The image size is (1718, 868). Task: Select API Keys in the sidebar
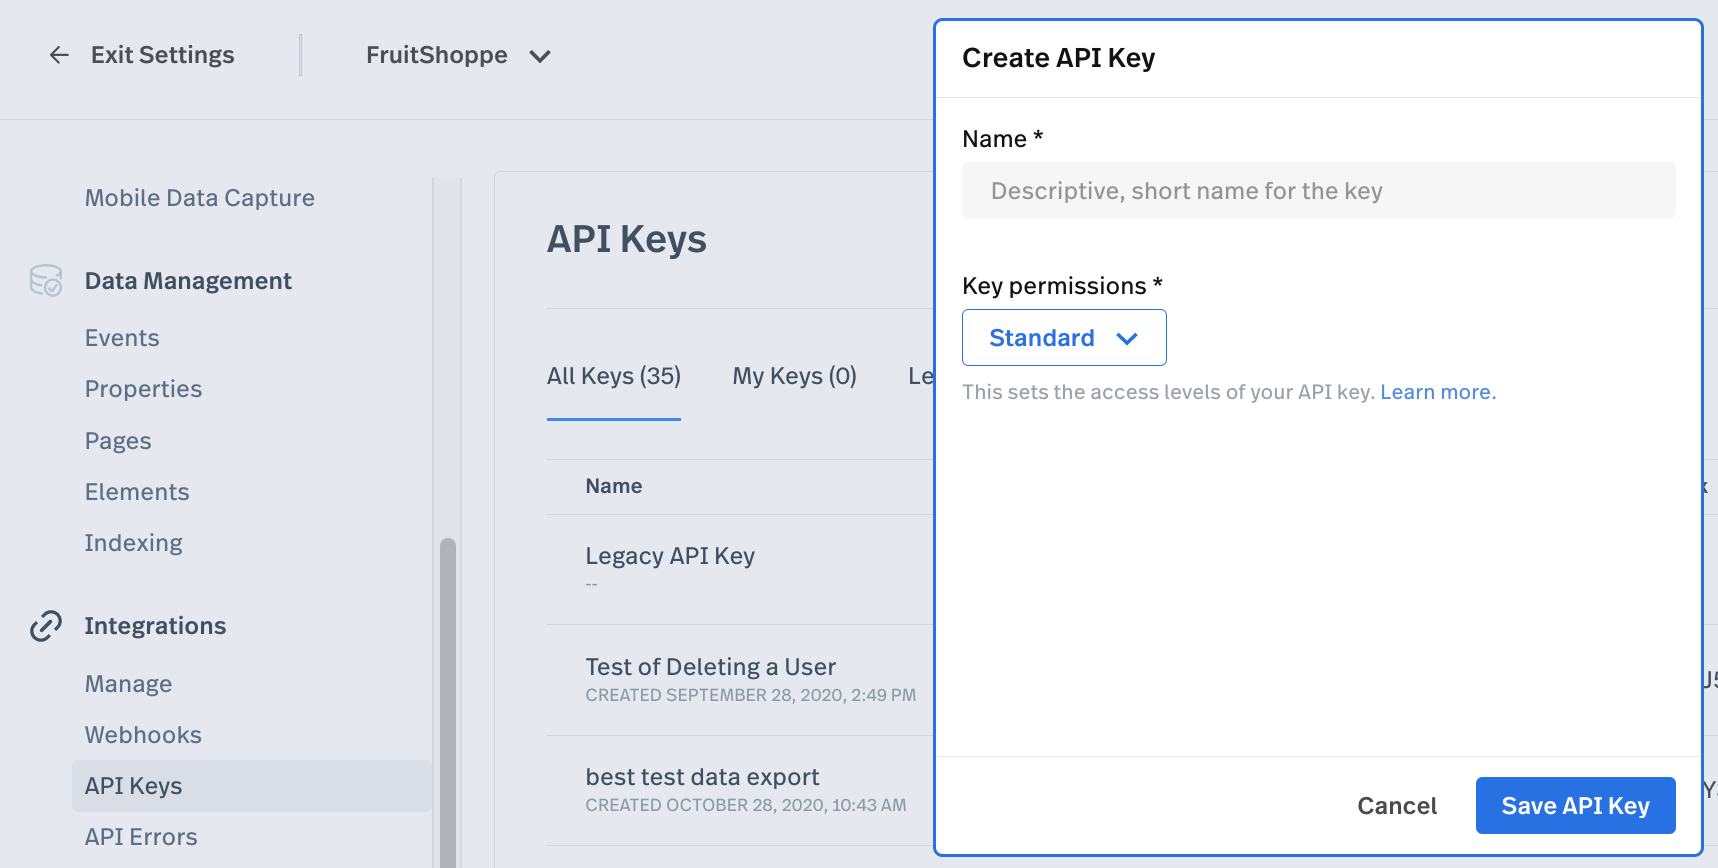251,786
